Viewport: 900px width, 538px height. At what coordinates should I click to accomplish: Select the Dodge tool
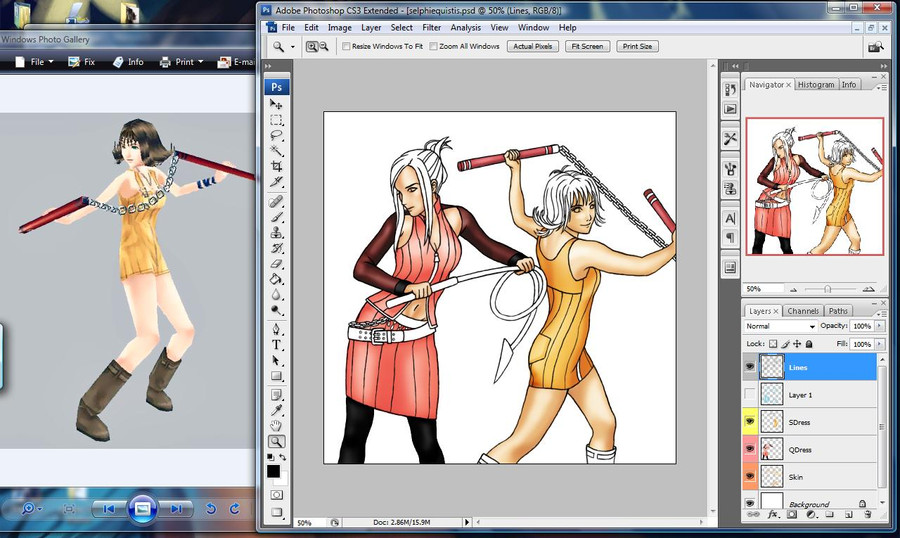click(276, 310)
